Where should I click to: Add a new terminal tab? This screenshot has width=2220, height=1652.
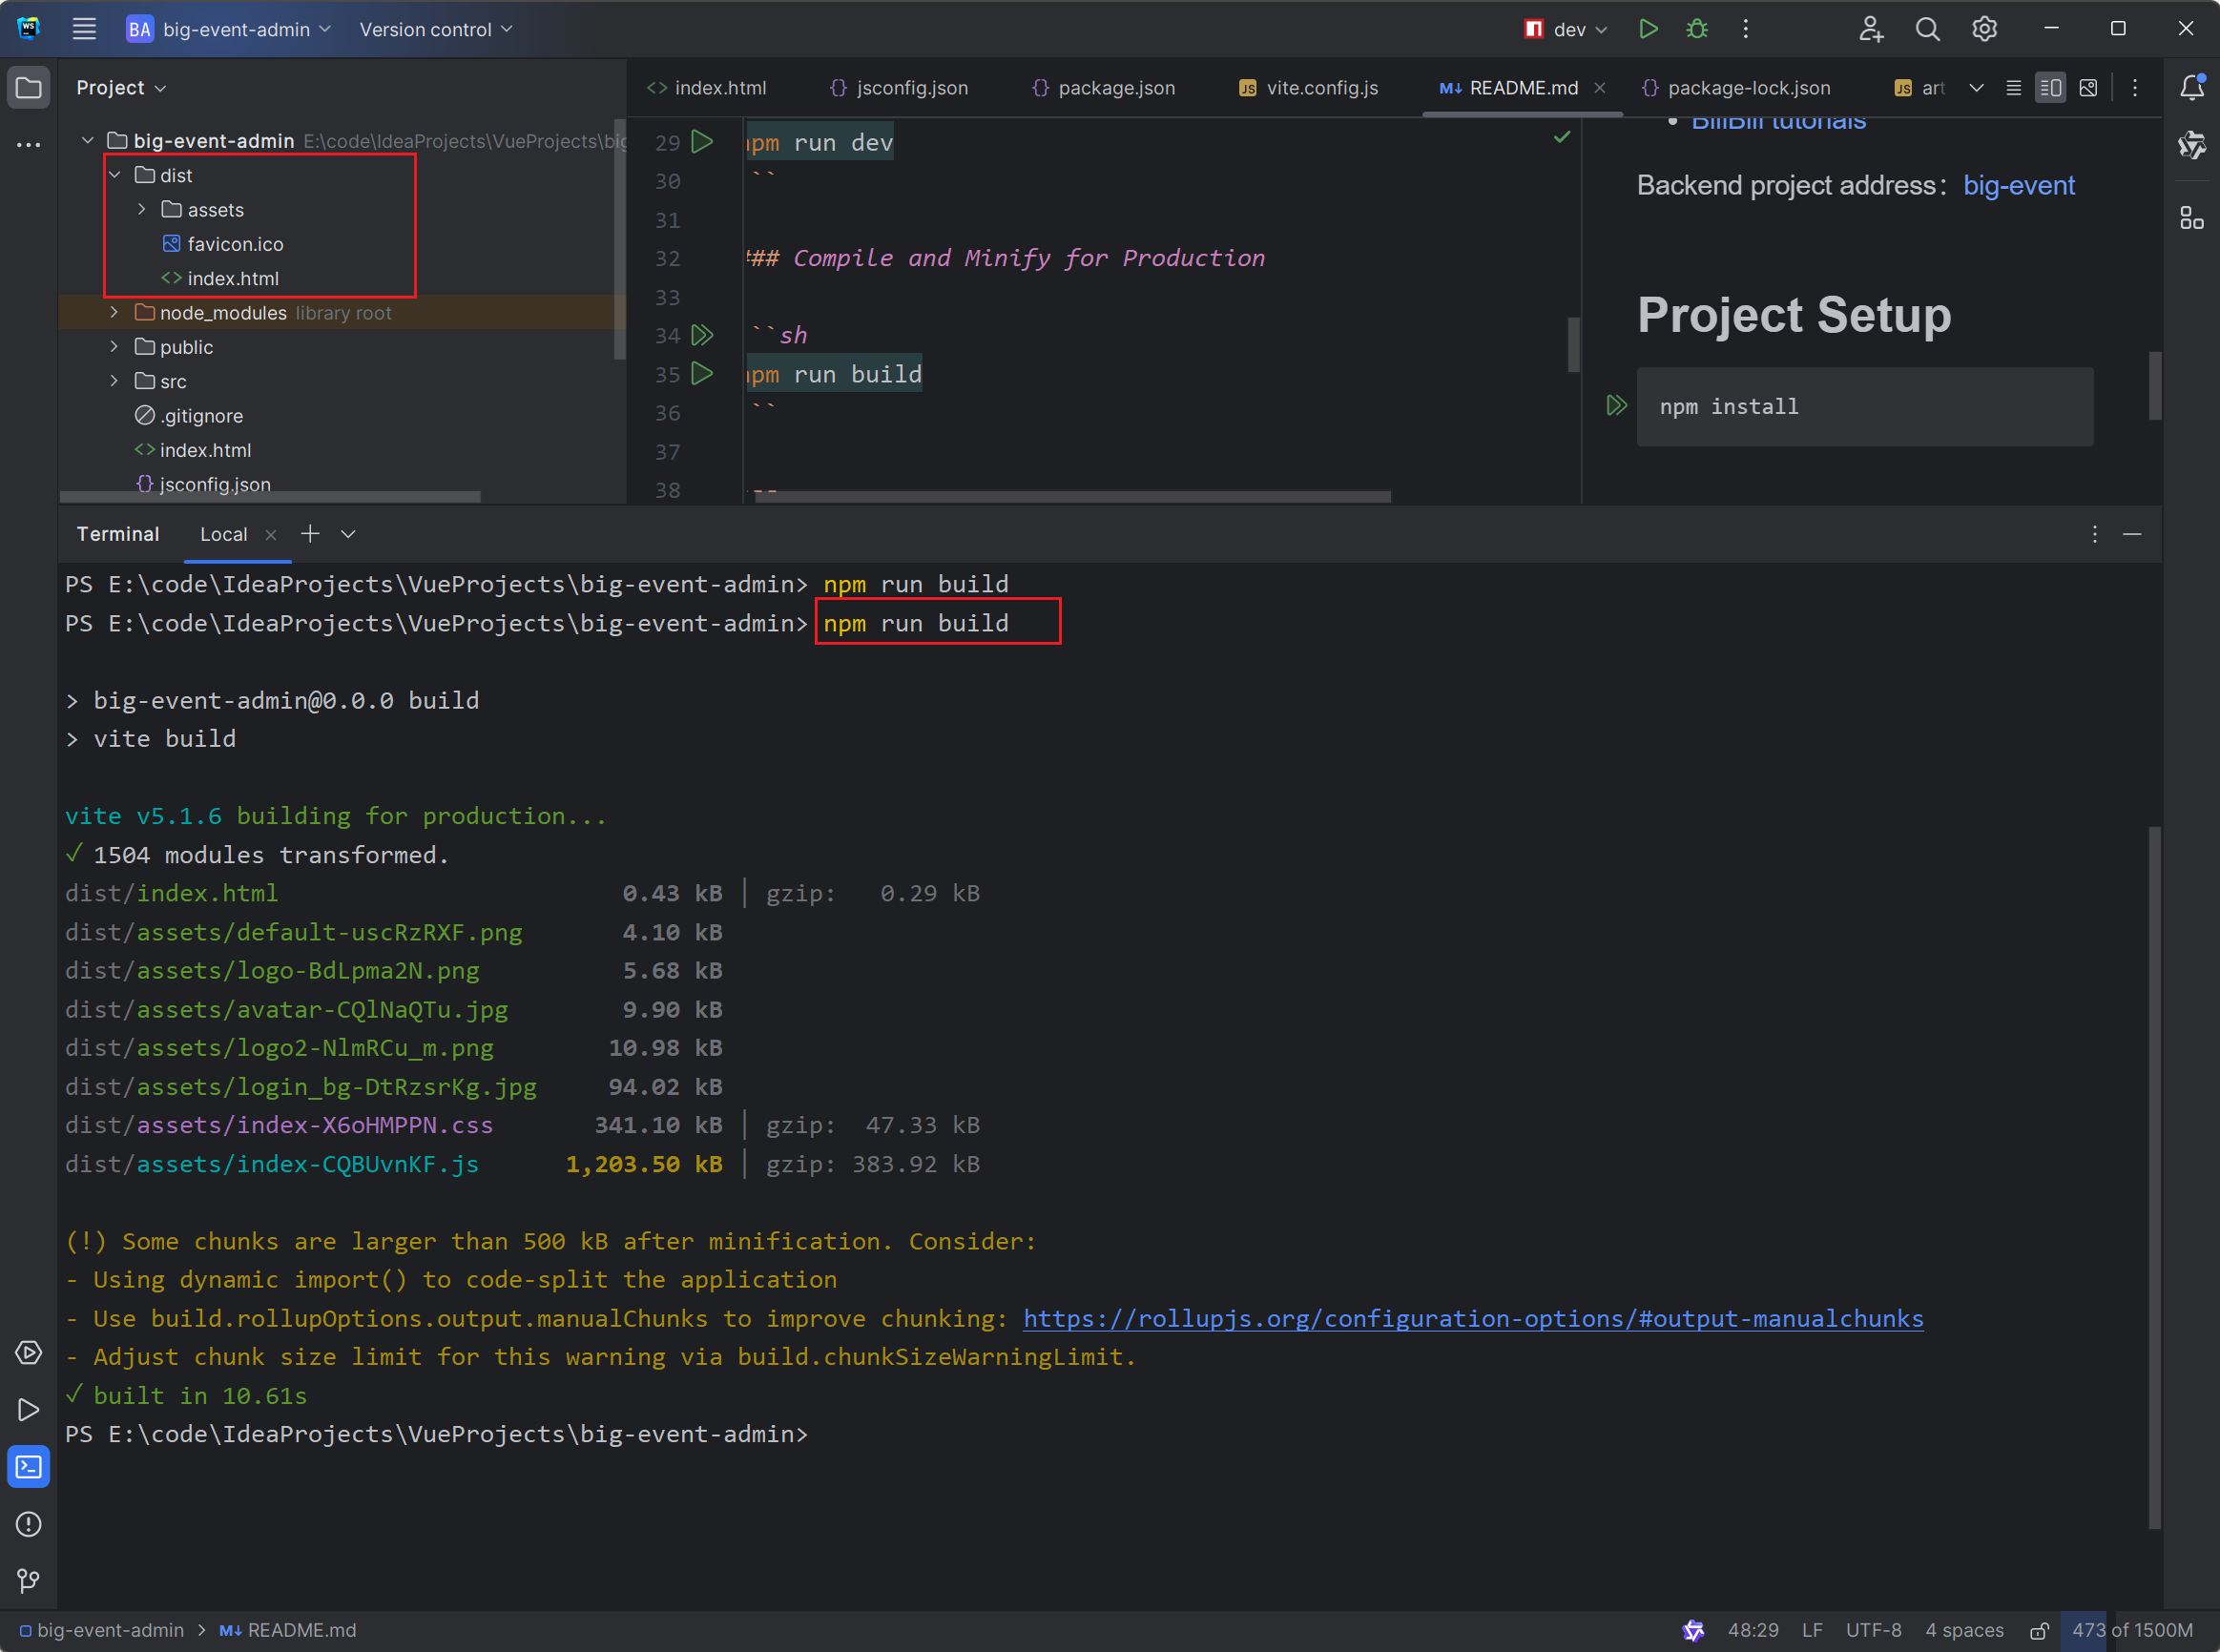pos(311,534)
